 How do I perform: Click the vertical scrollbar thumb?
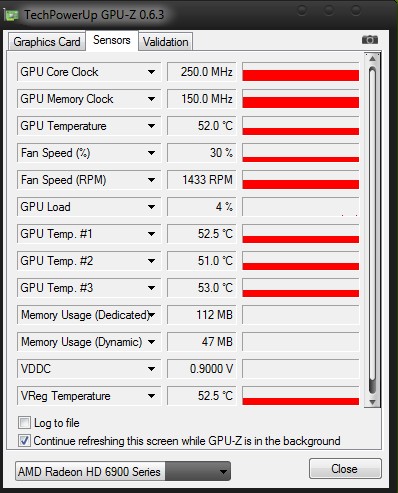tap(372, 230)
